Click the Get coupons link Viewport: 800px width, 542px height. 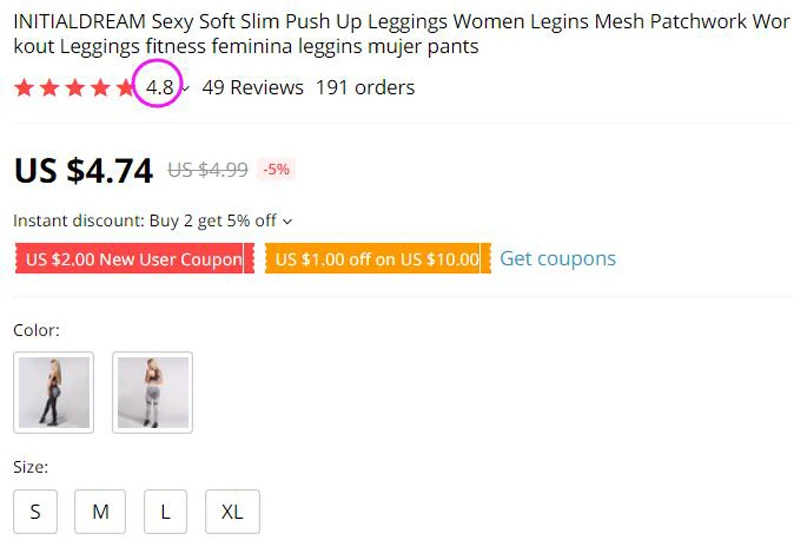(557, 259)
